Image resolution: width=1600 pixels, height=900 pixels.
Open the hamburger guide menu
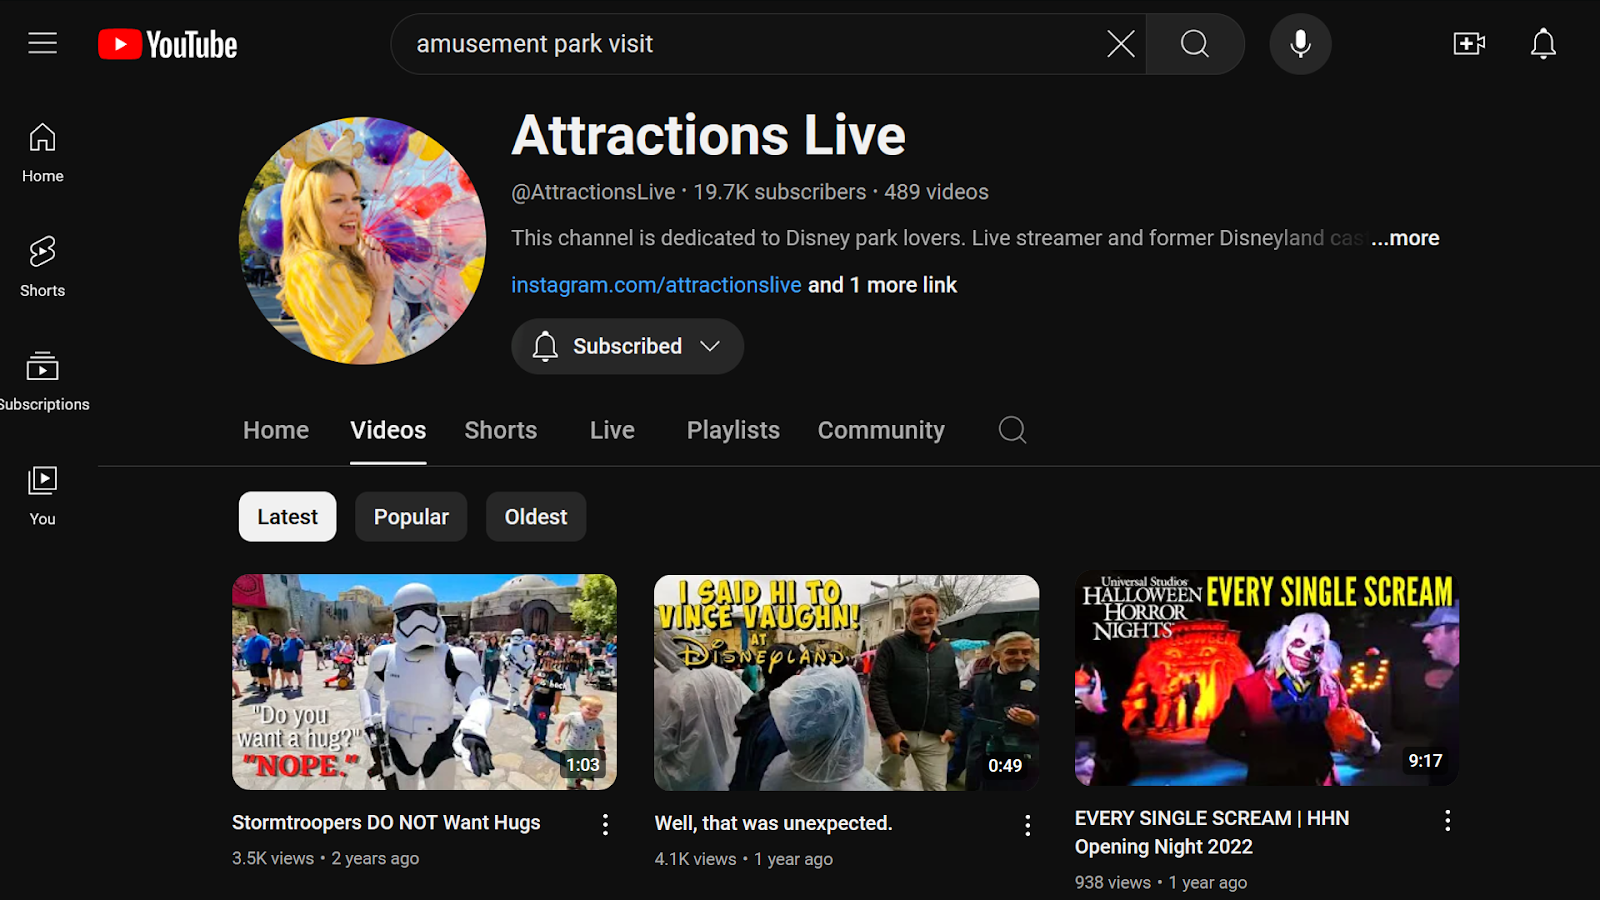point(42,44)
